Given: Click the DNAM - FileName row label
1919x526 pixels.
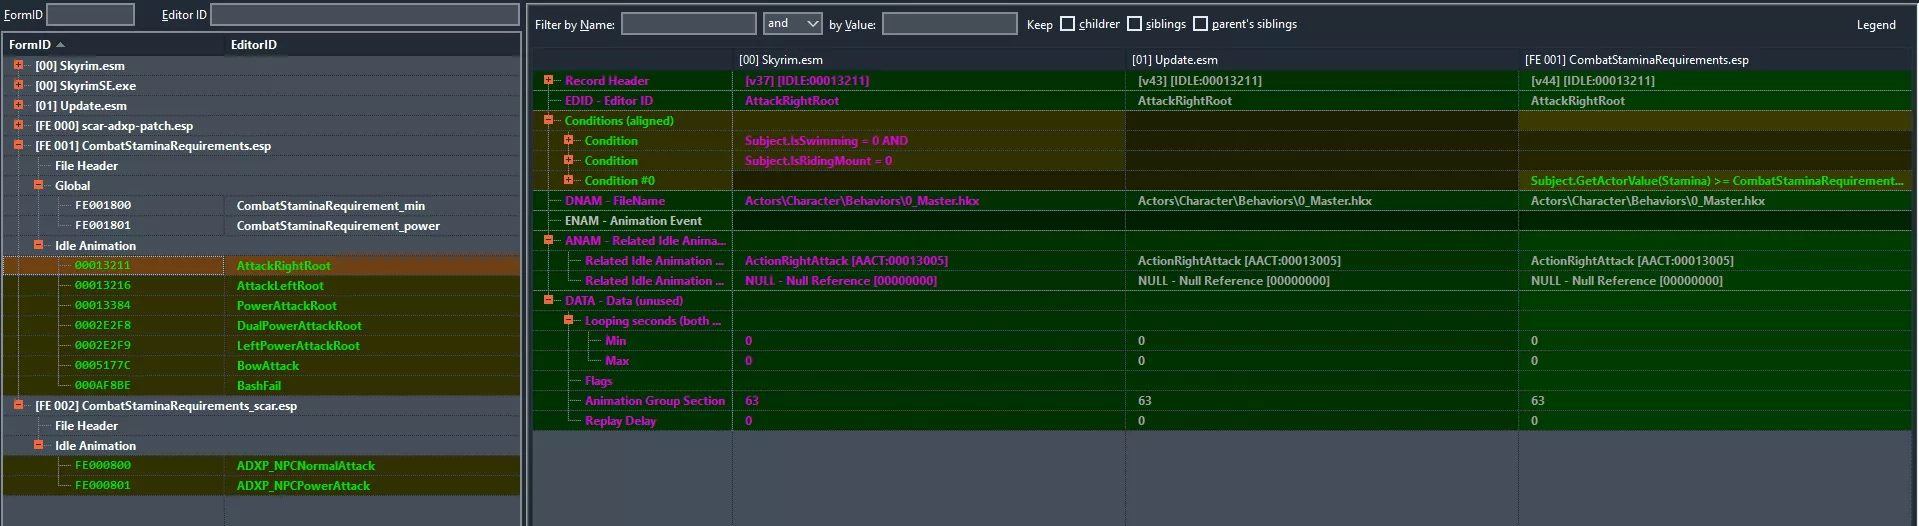Looking at the screenshot, I should (614, 200).
